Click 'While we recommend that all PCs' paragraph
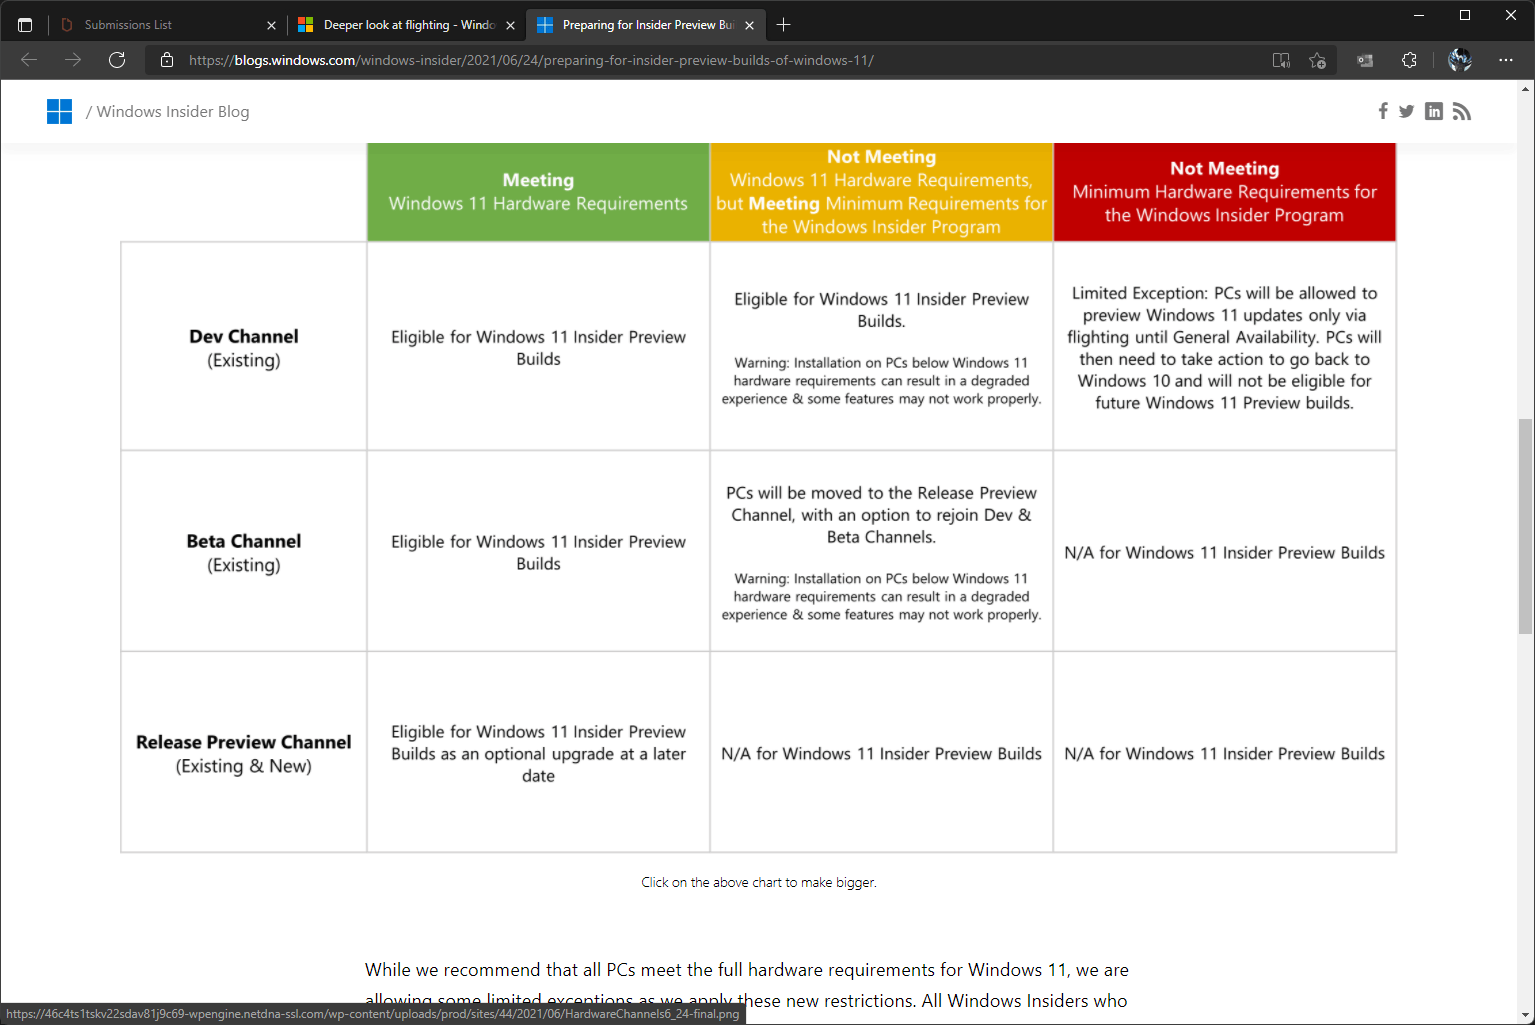This screenshot has height=1025, width=1535. [747, 985]
